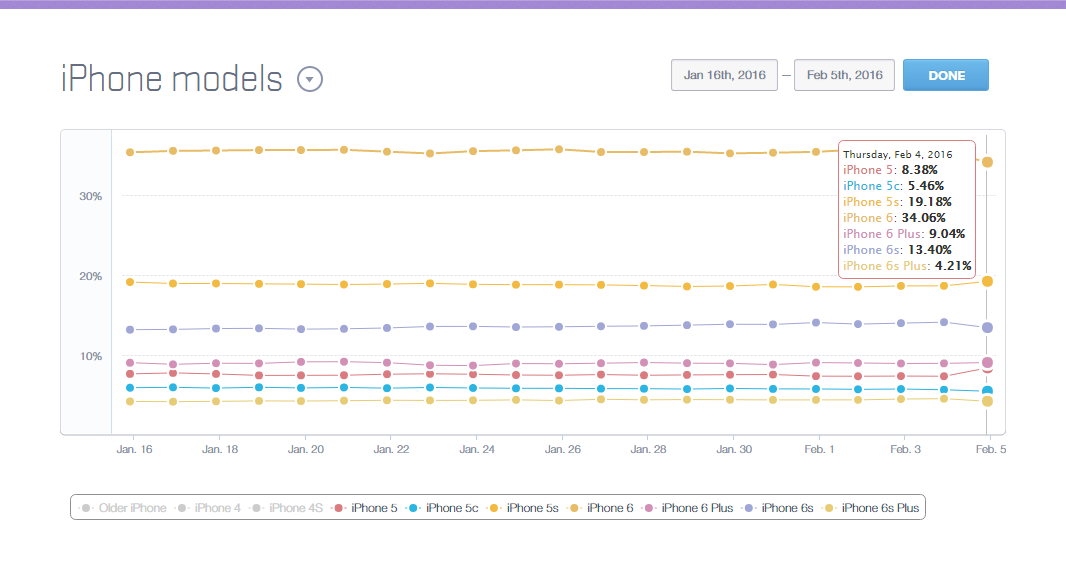The height and width of the screenshot is (585, 1066).
Task: Click the iPhone models page heading
Action: tap(172, 79)
